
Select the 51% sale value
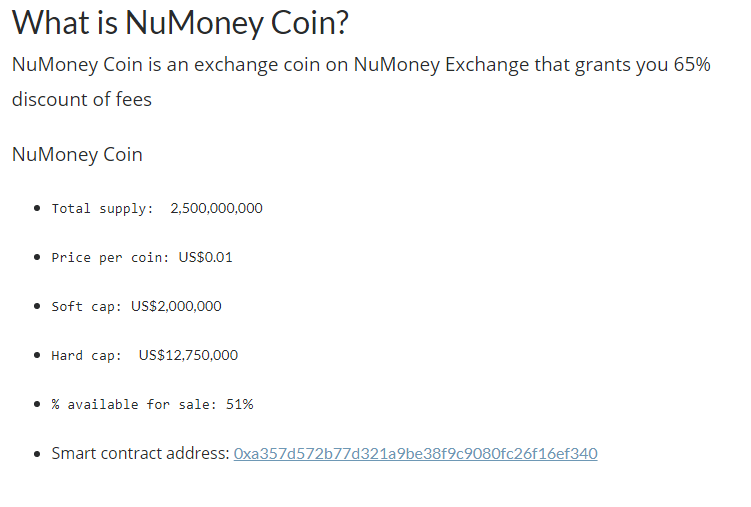239,405
